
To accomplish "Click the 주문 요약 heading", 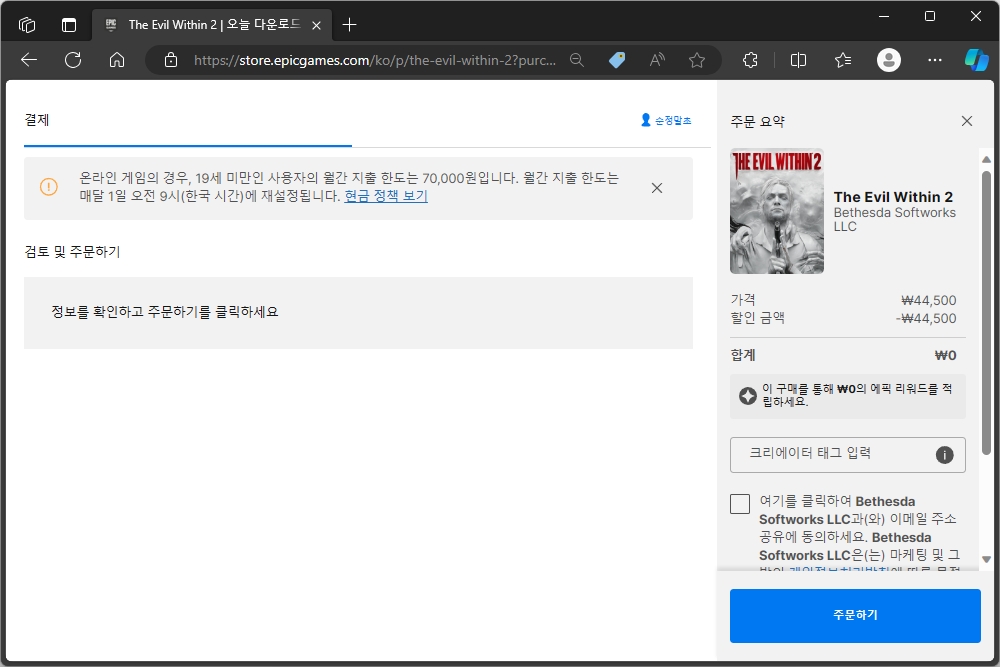I will pyautogui.click(x=758, y=122).
